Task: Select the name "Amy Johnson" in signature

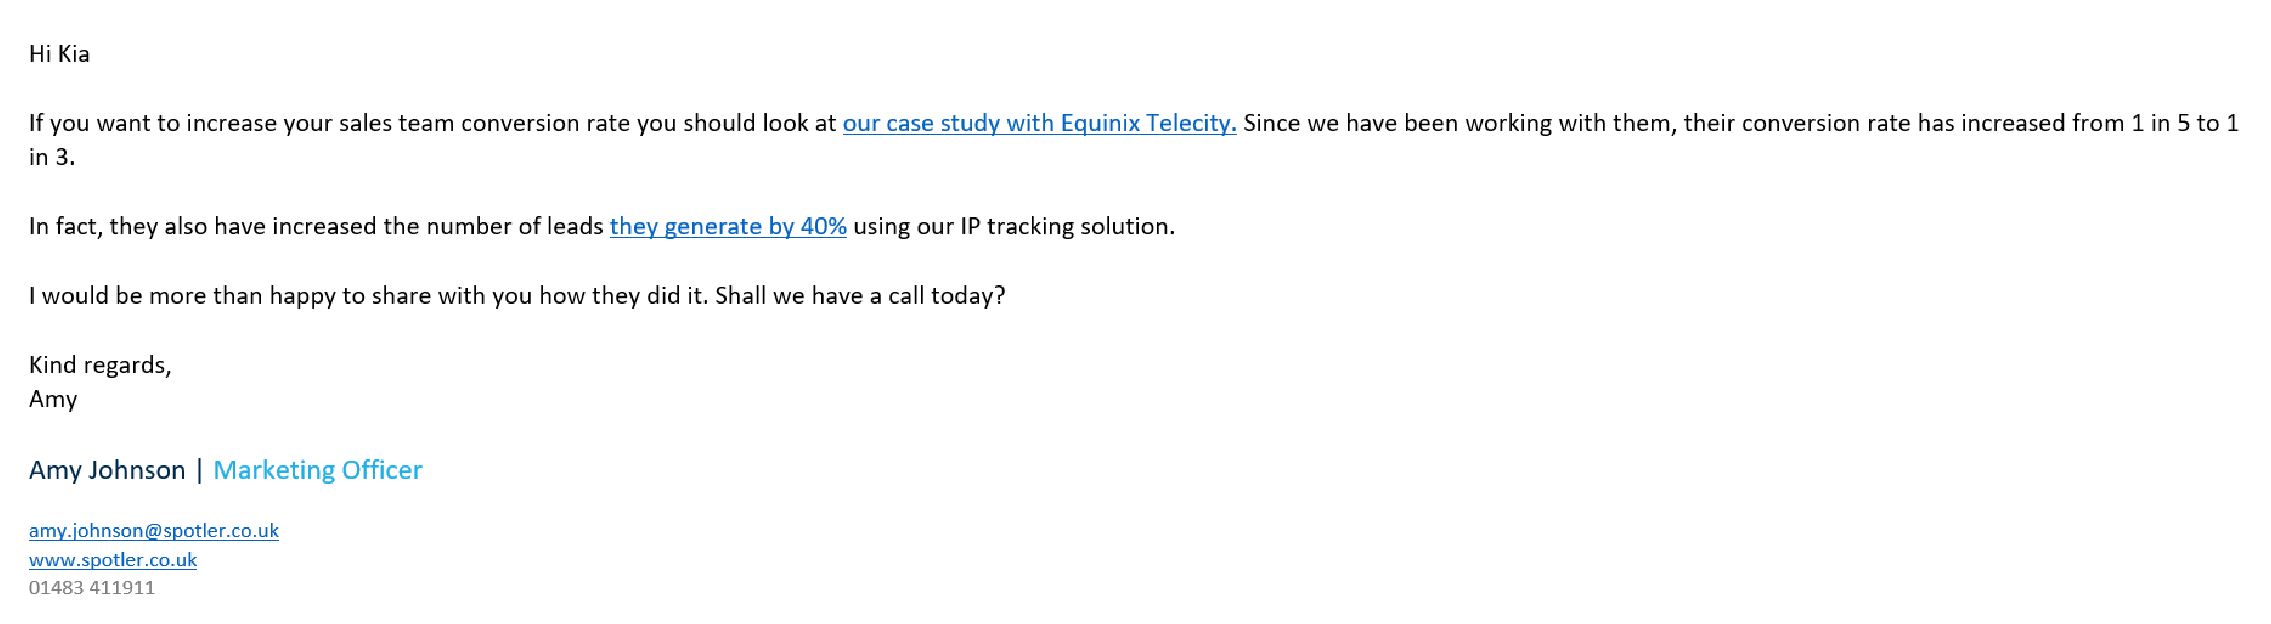Action: (x=107, y=470)
